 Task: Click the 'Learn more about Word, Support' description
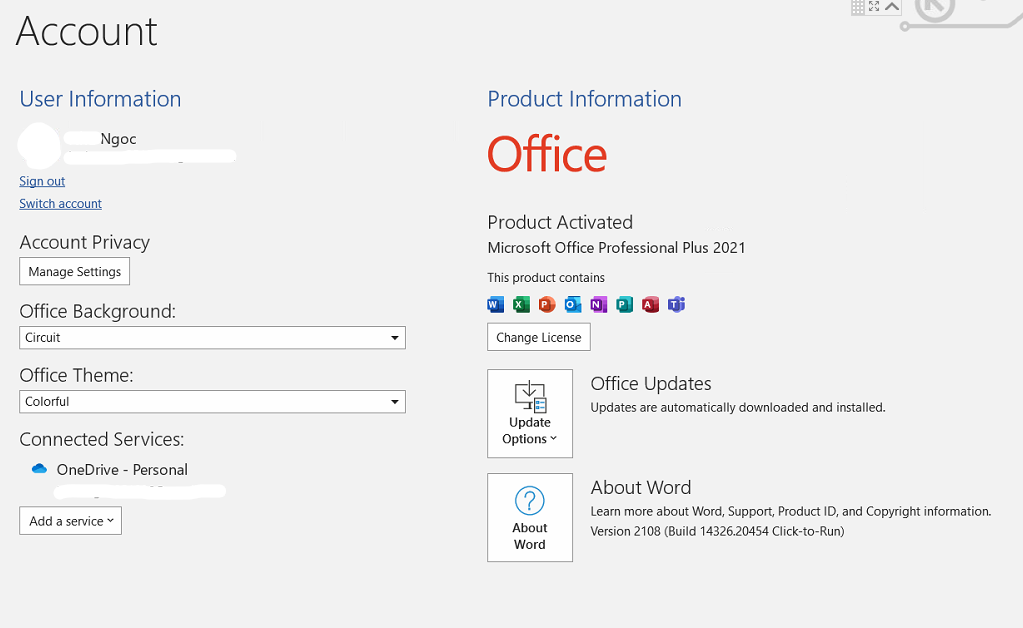tap(791, 511)
